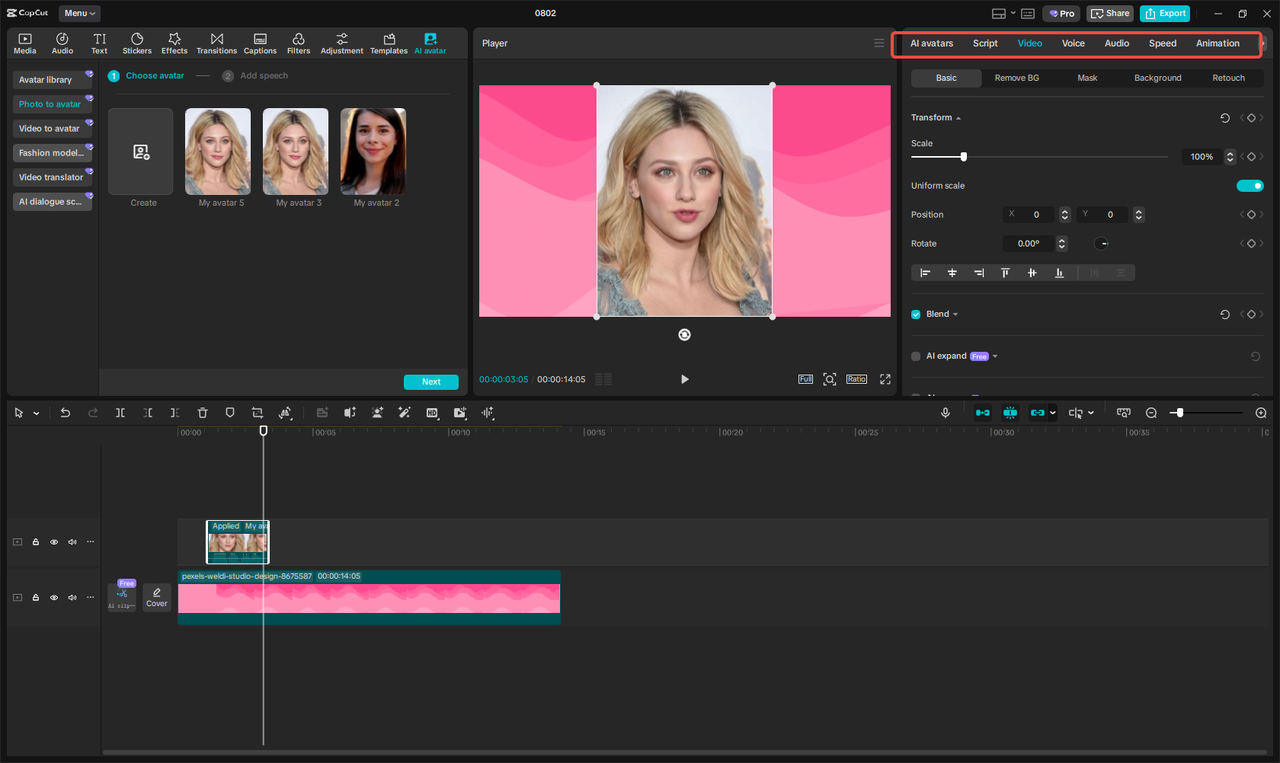
Task: Click the microphone record voiceover icon
Action: (945, 413)
